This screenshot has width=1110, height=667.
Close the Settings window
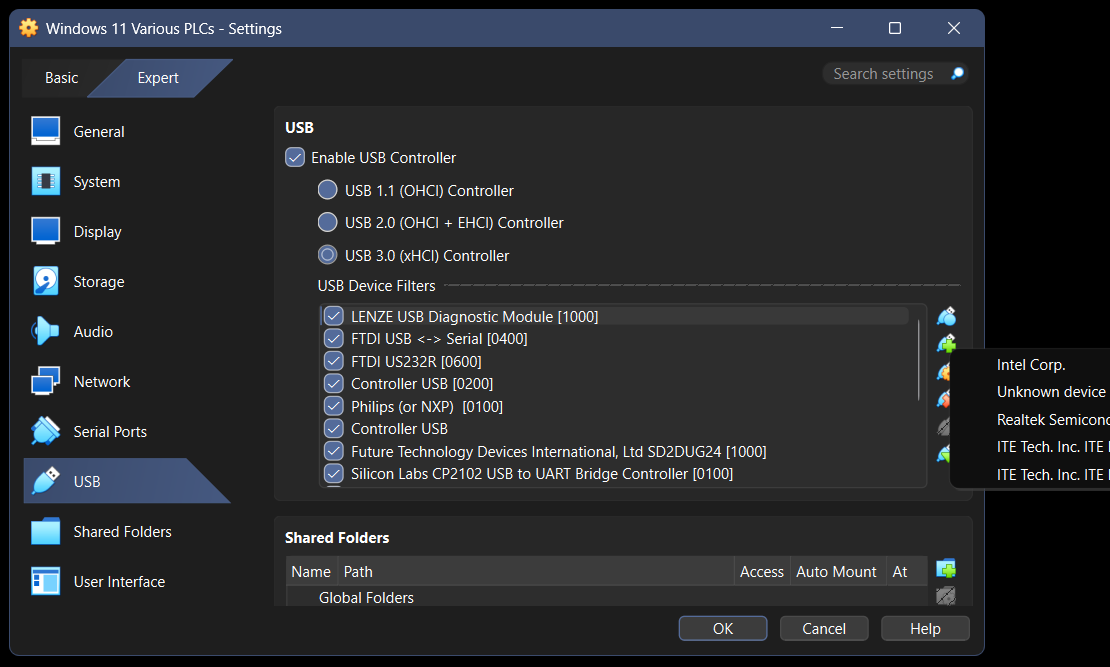pos(954,28)
